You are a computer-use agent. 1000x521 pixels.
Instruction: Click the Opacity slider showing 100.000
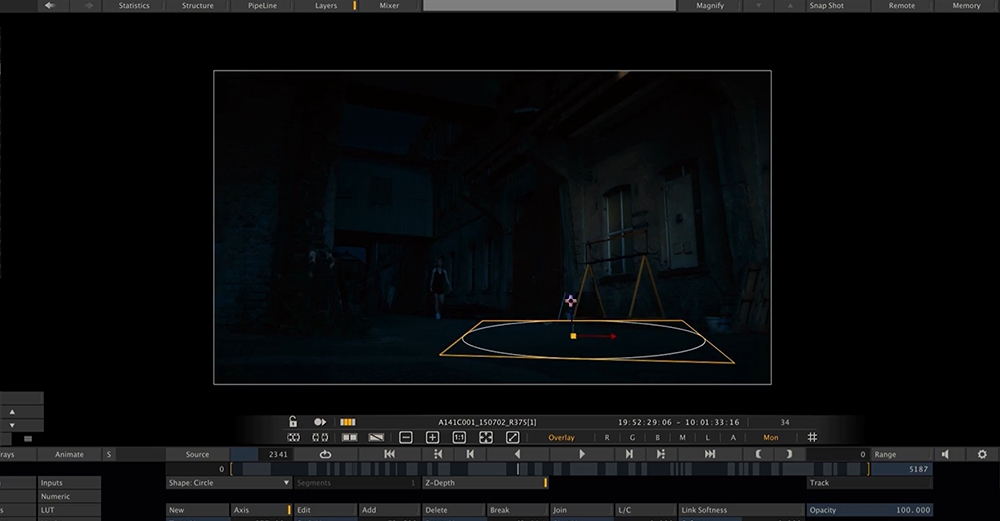pyautogui.click(x=869, y=510)
